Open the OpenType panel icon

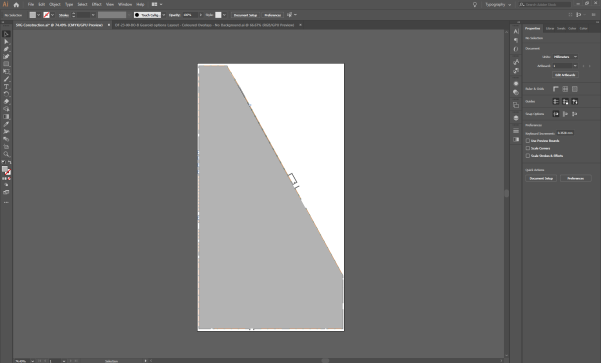point(516,49)
